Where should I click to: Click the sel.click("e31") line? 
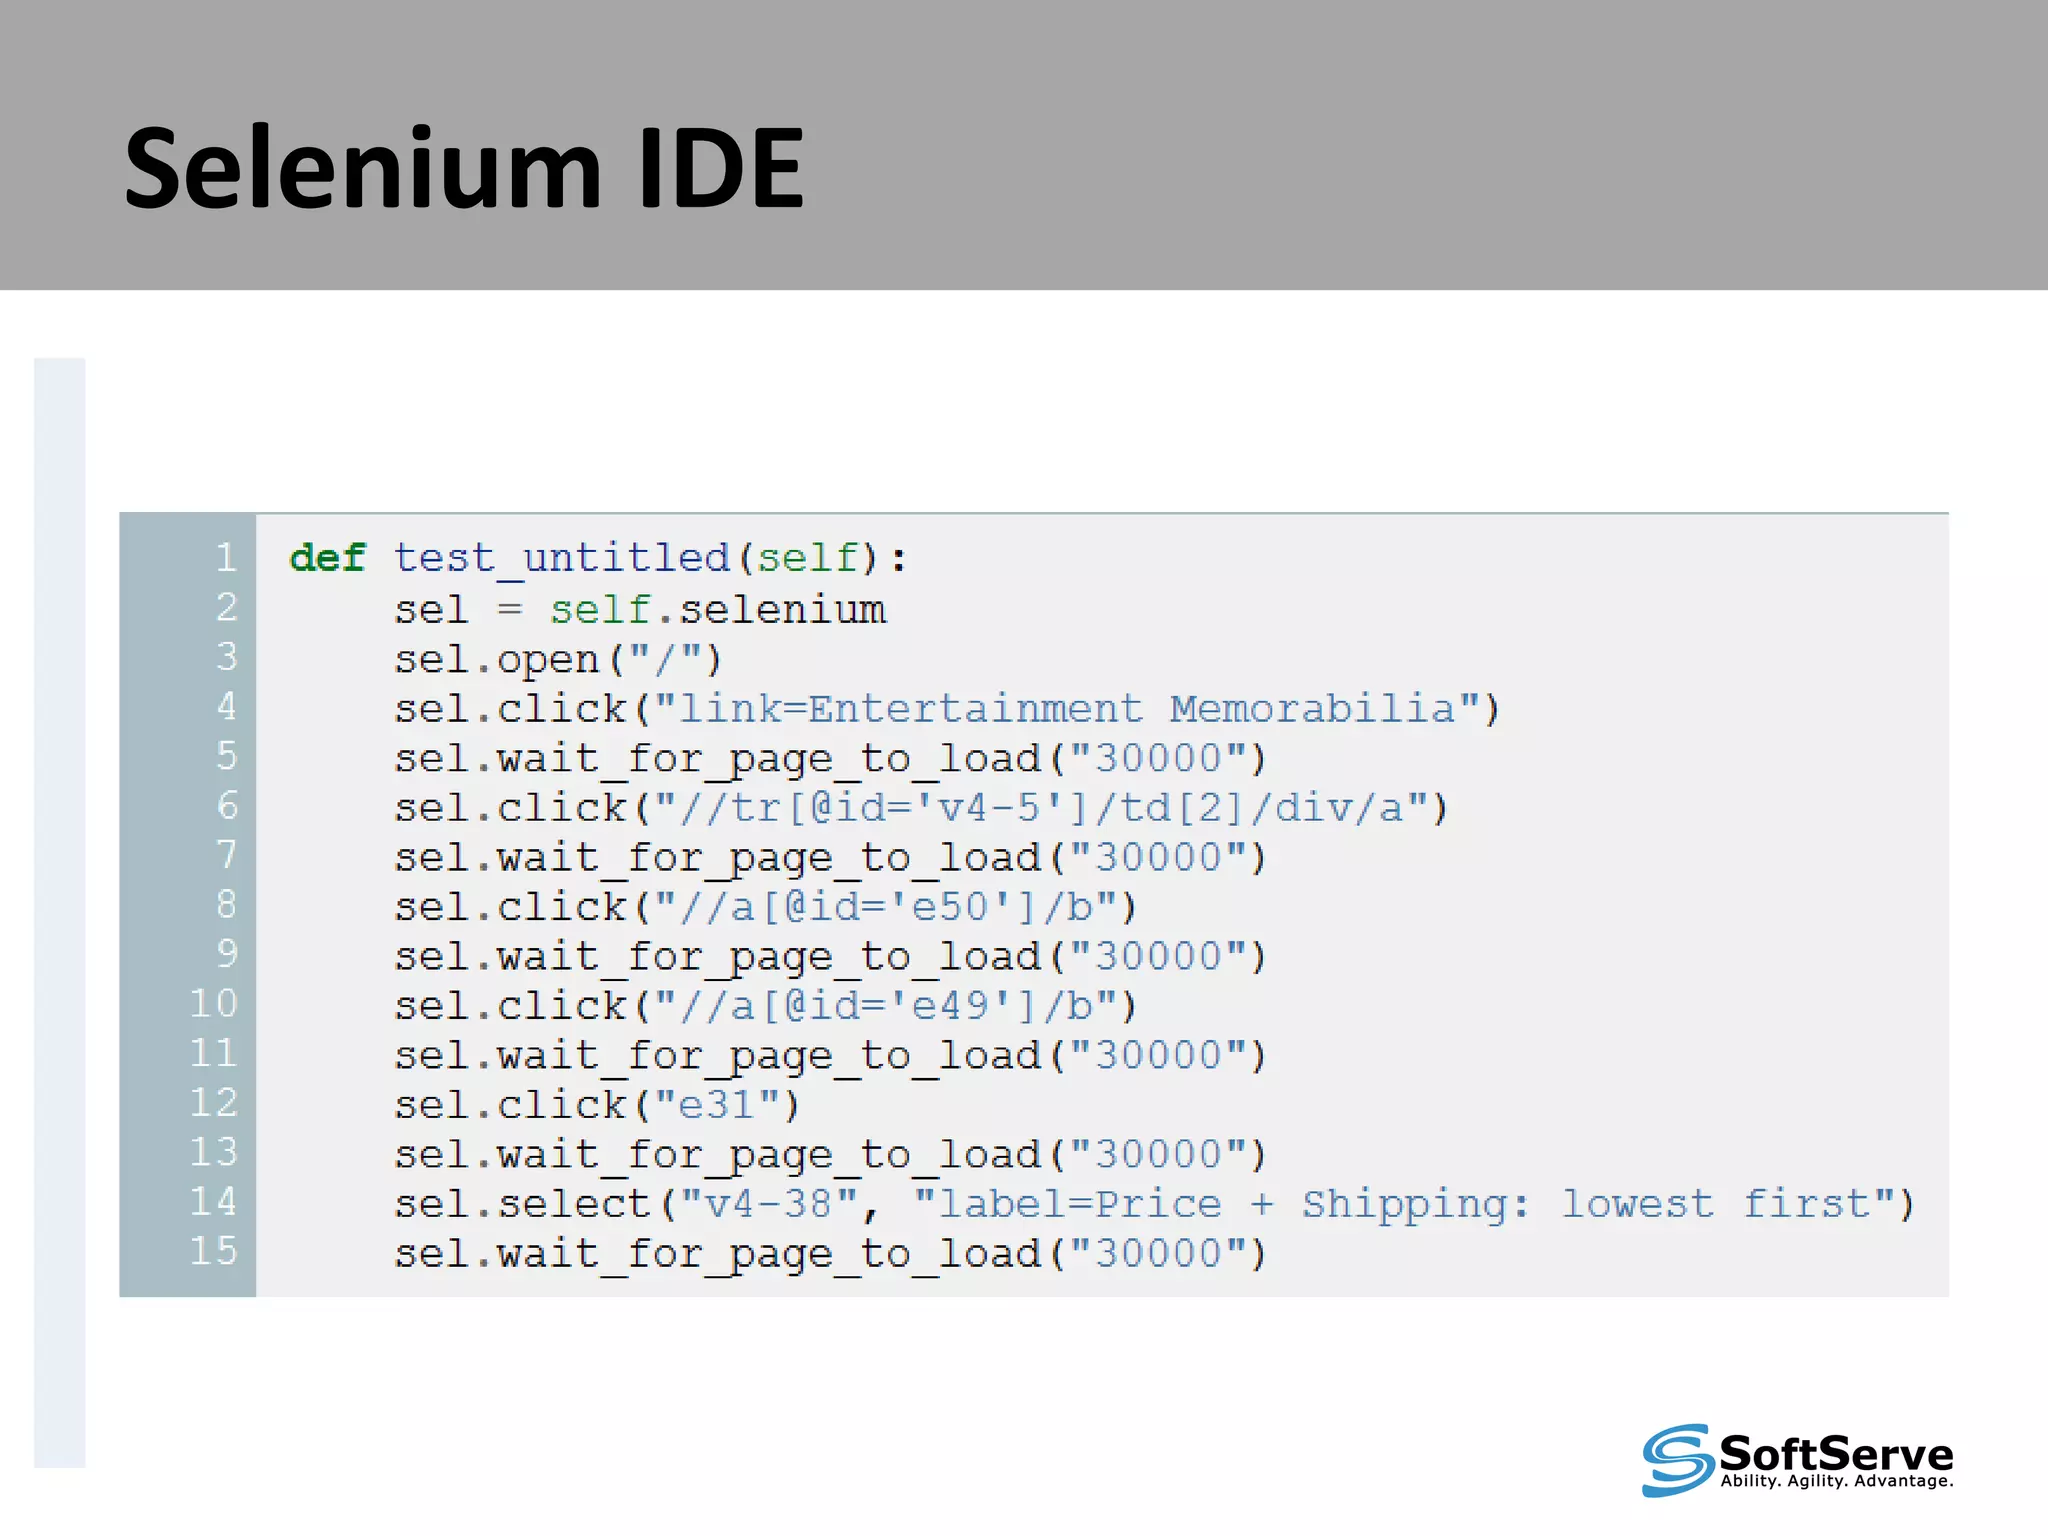point(597,1105)
